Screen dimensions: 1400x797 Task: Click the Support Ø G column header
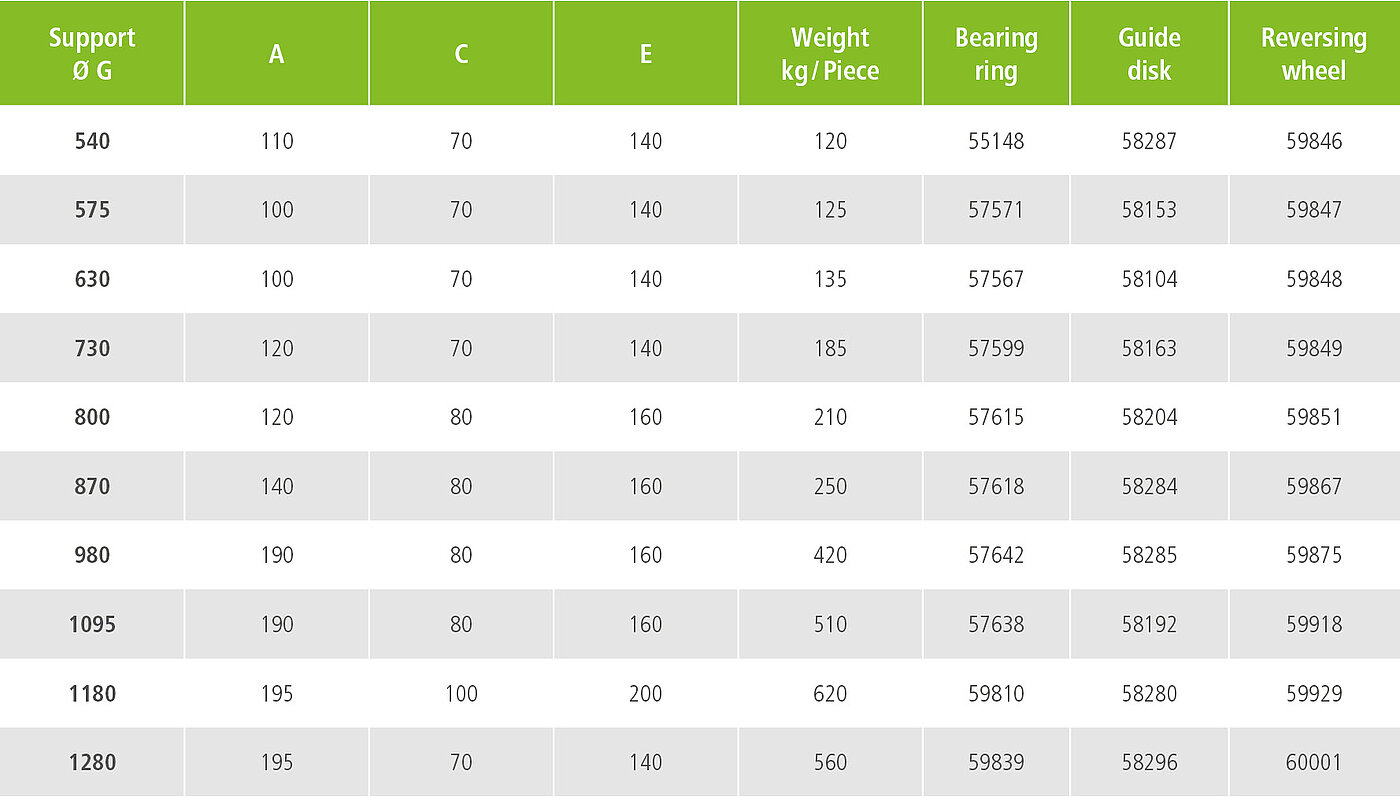pyautogui.click(x=92, y=54)
